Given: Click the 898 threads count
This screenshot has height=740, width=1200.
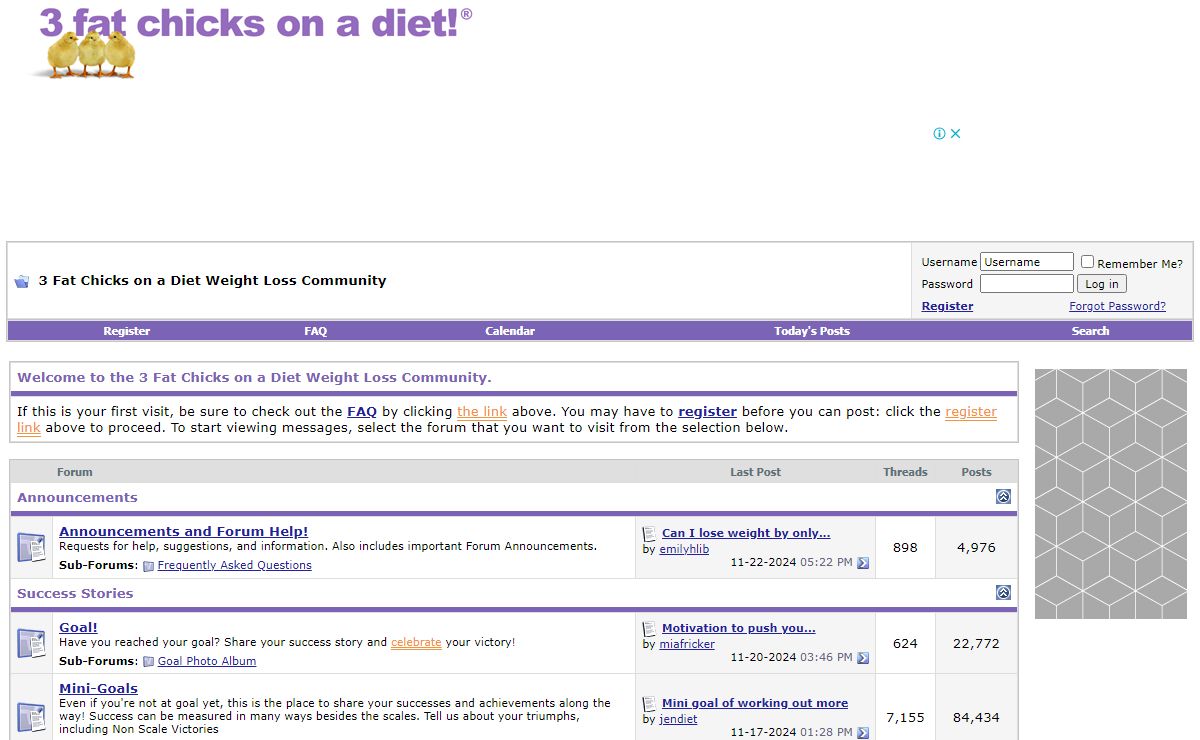Looking at the screenshot, I should pos(905,548).
